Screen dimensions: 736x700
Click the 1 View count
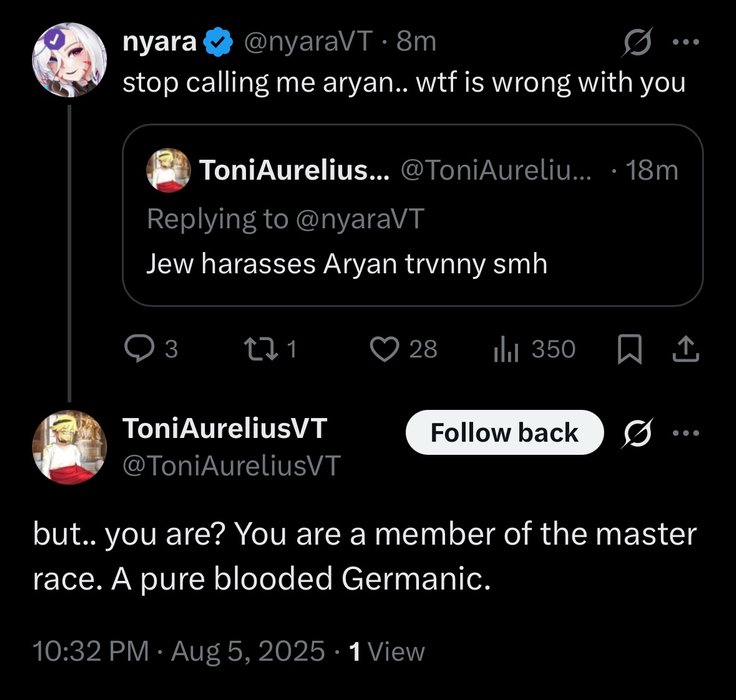[x=385, y=652]
